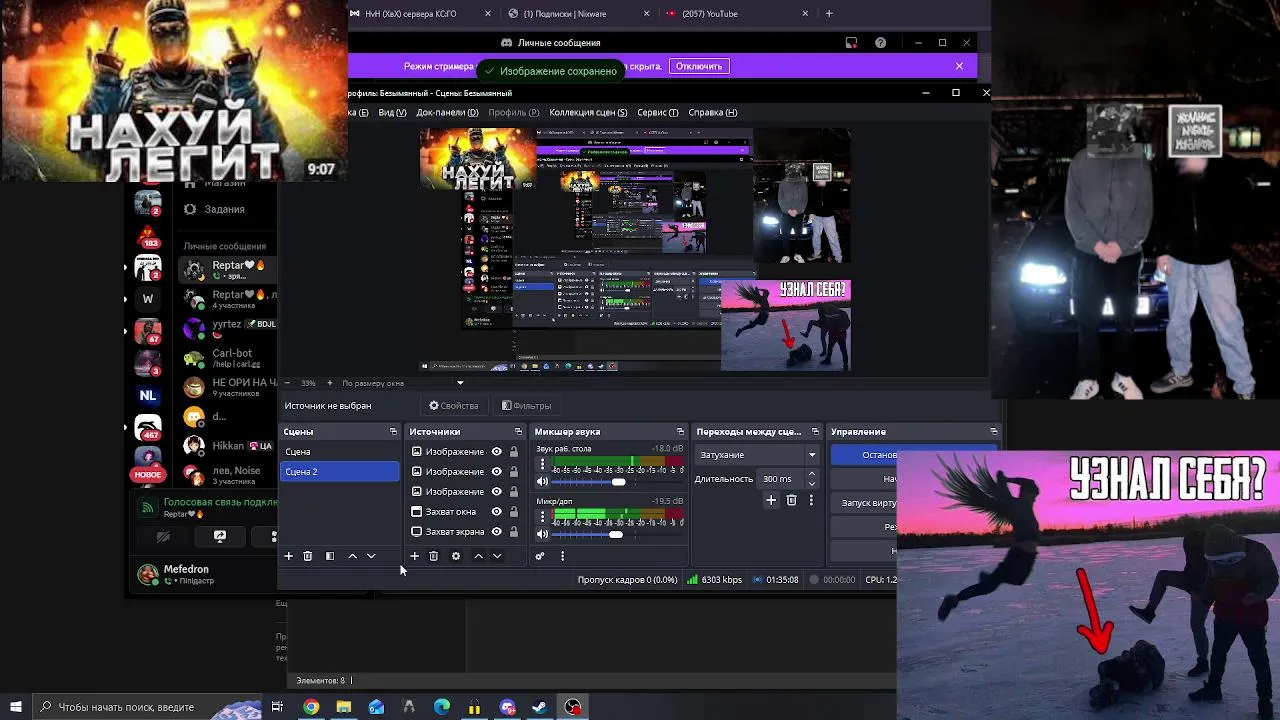Click the Свойства button

tap(454, 406)
